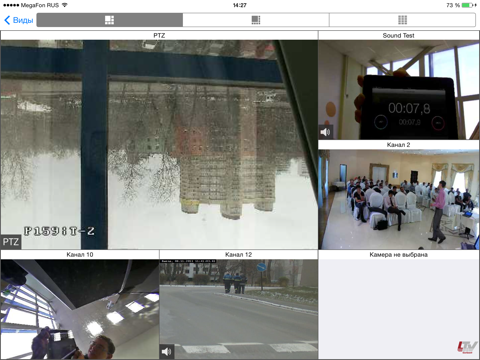Screen dimensions: 480x360
Task: Open PTZ controls on the PTZ camera
Action: (11, 242)
